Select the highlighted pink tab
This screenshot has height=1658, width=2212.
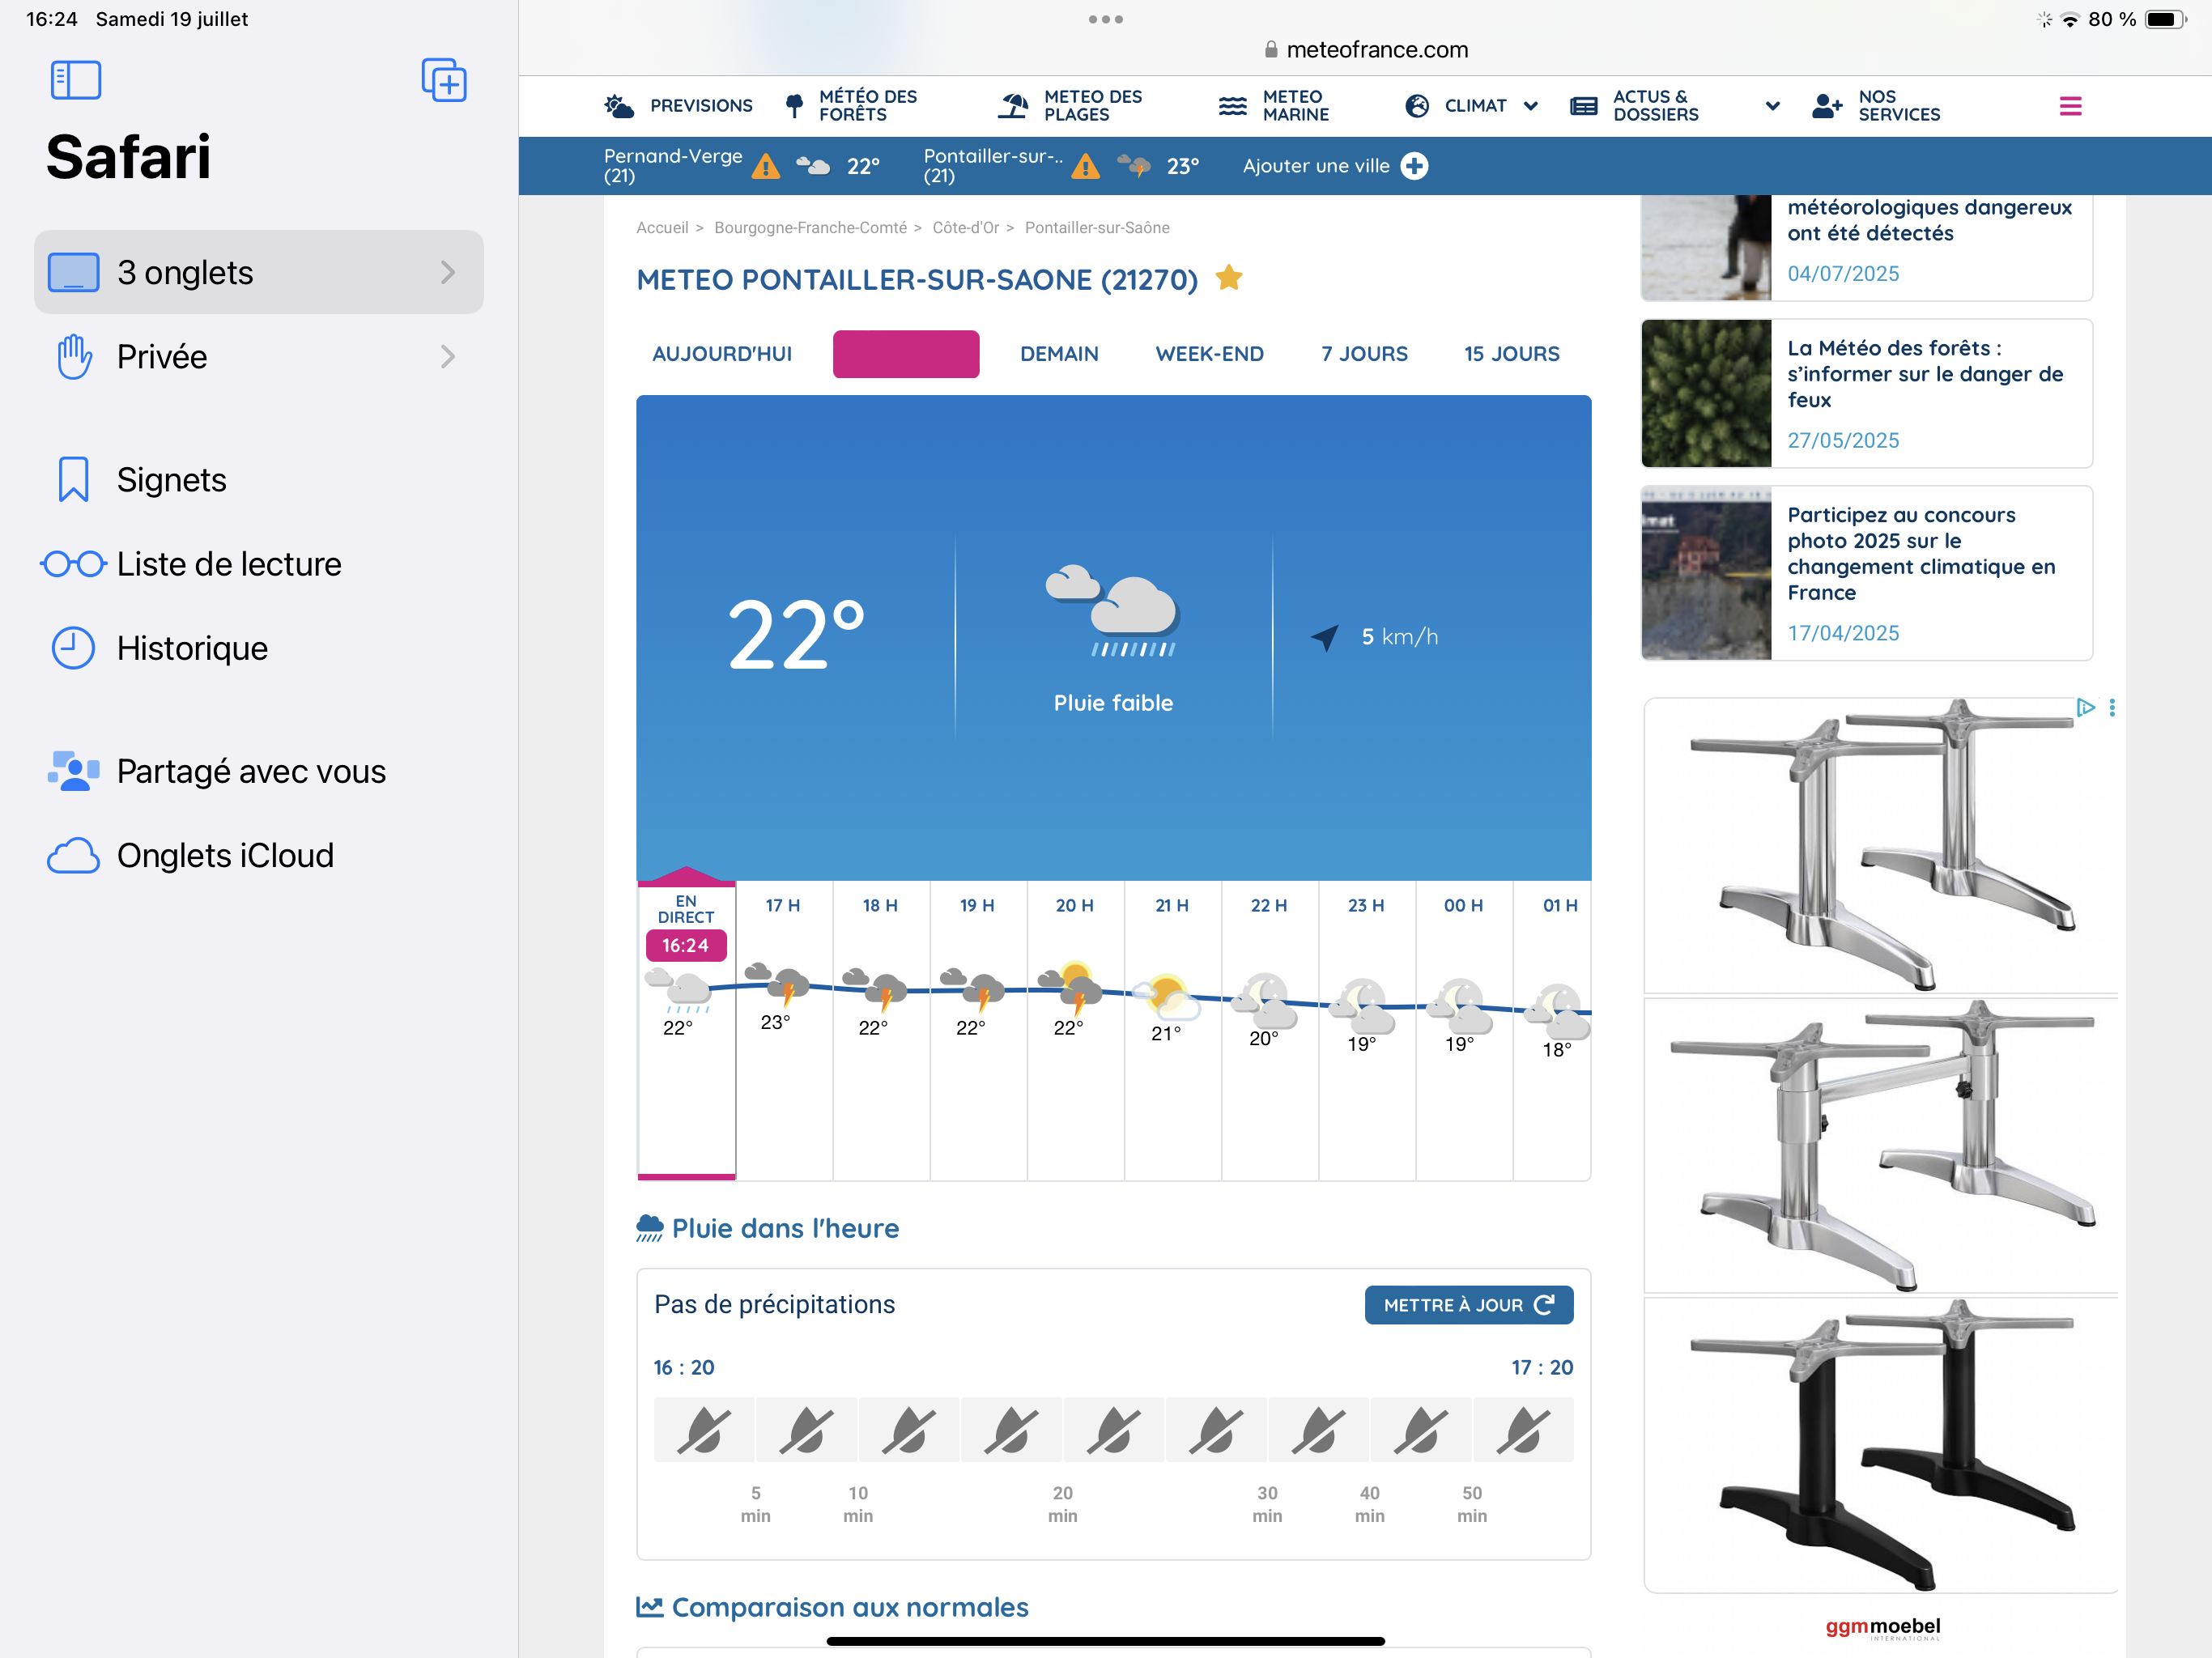906,354
